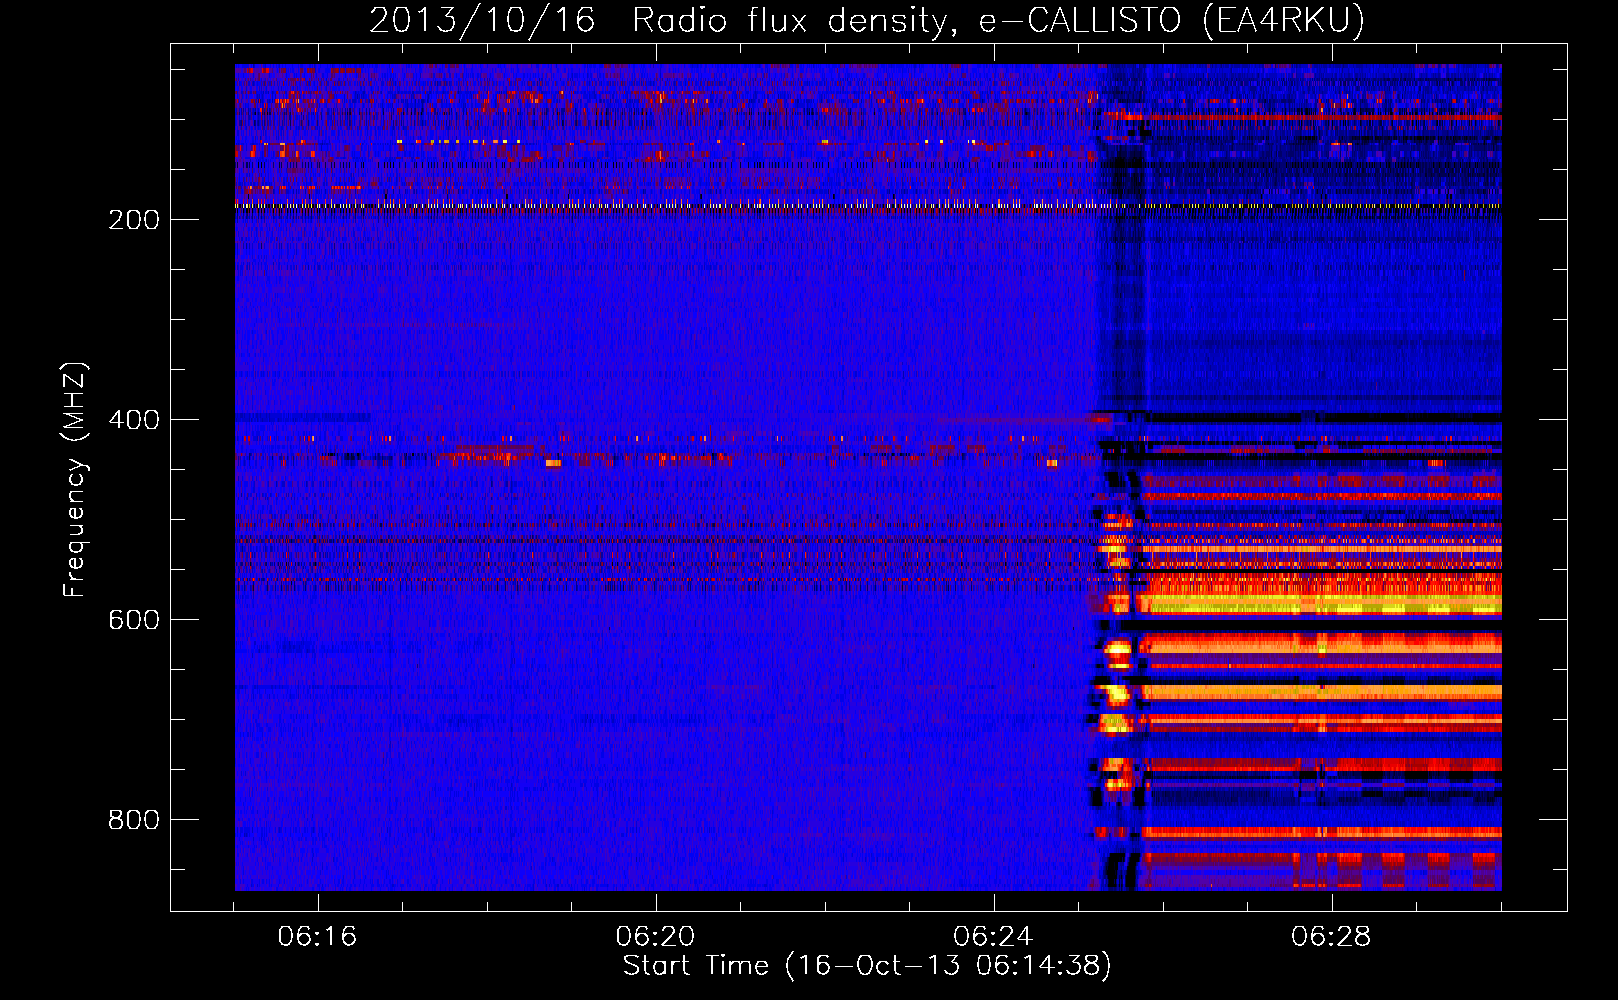Click the '06:24' time tick label
The image size is (1618, 1000).
coord(994,937)
